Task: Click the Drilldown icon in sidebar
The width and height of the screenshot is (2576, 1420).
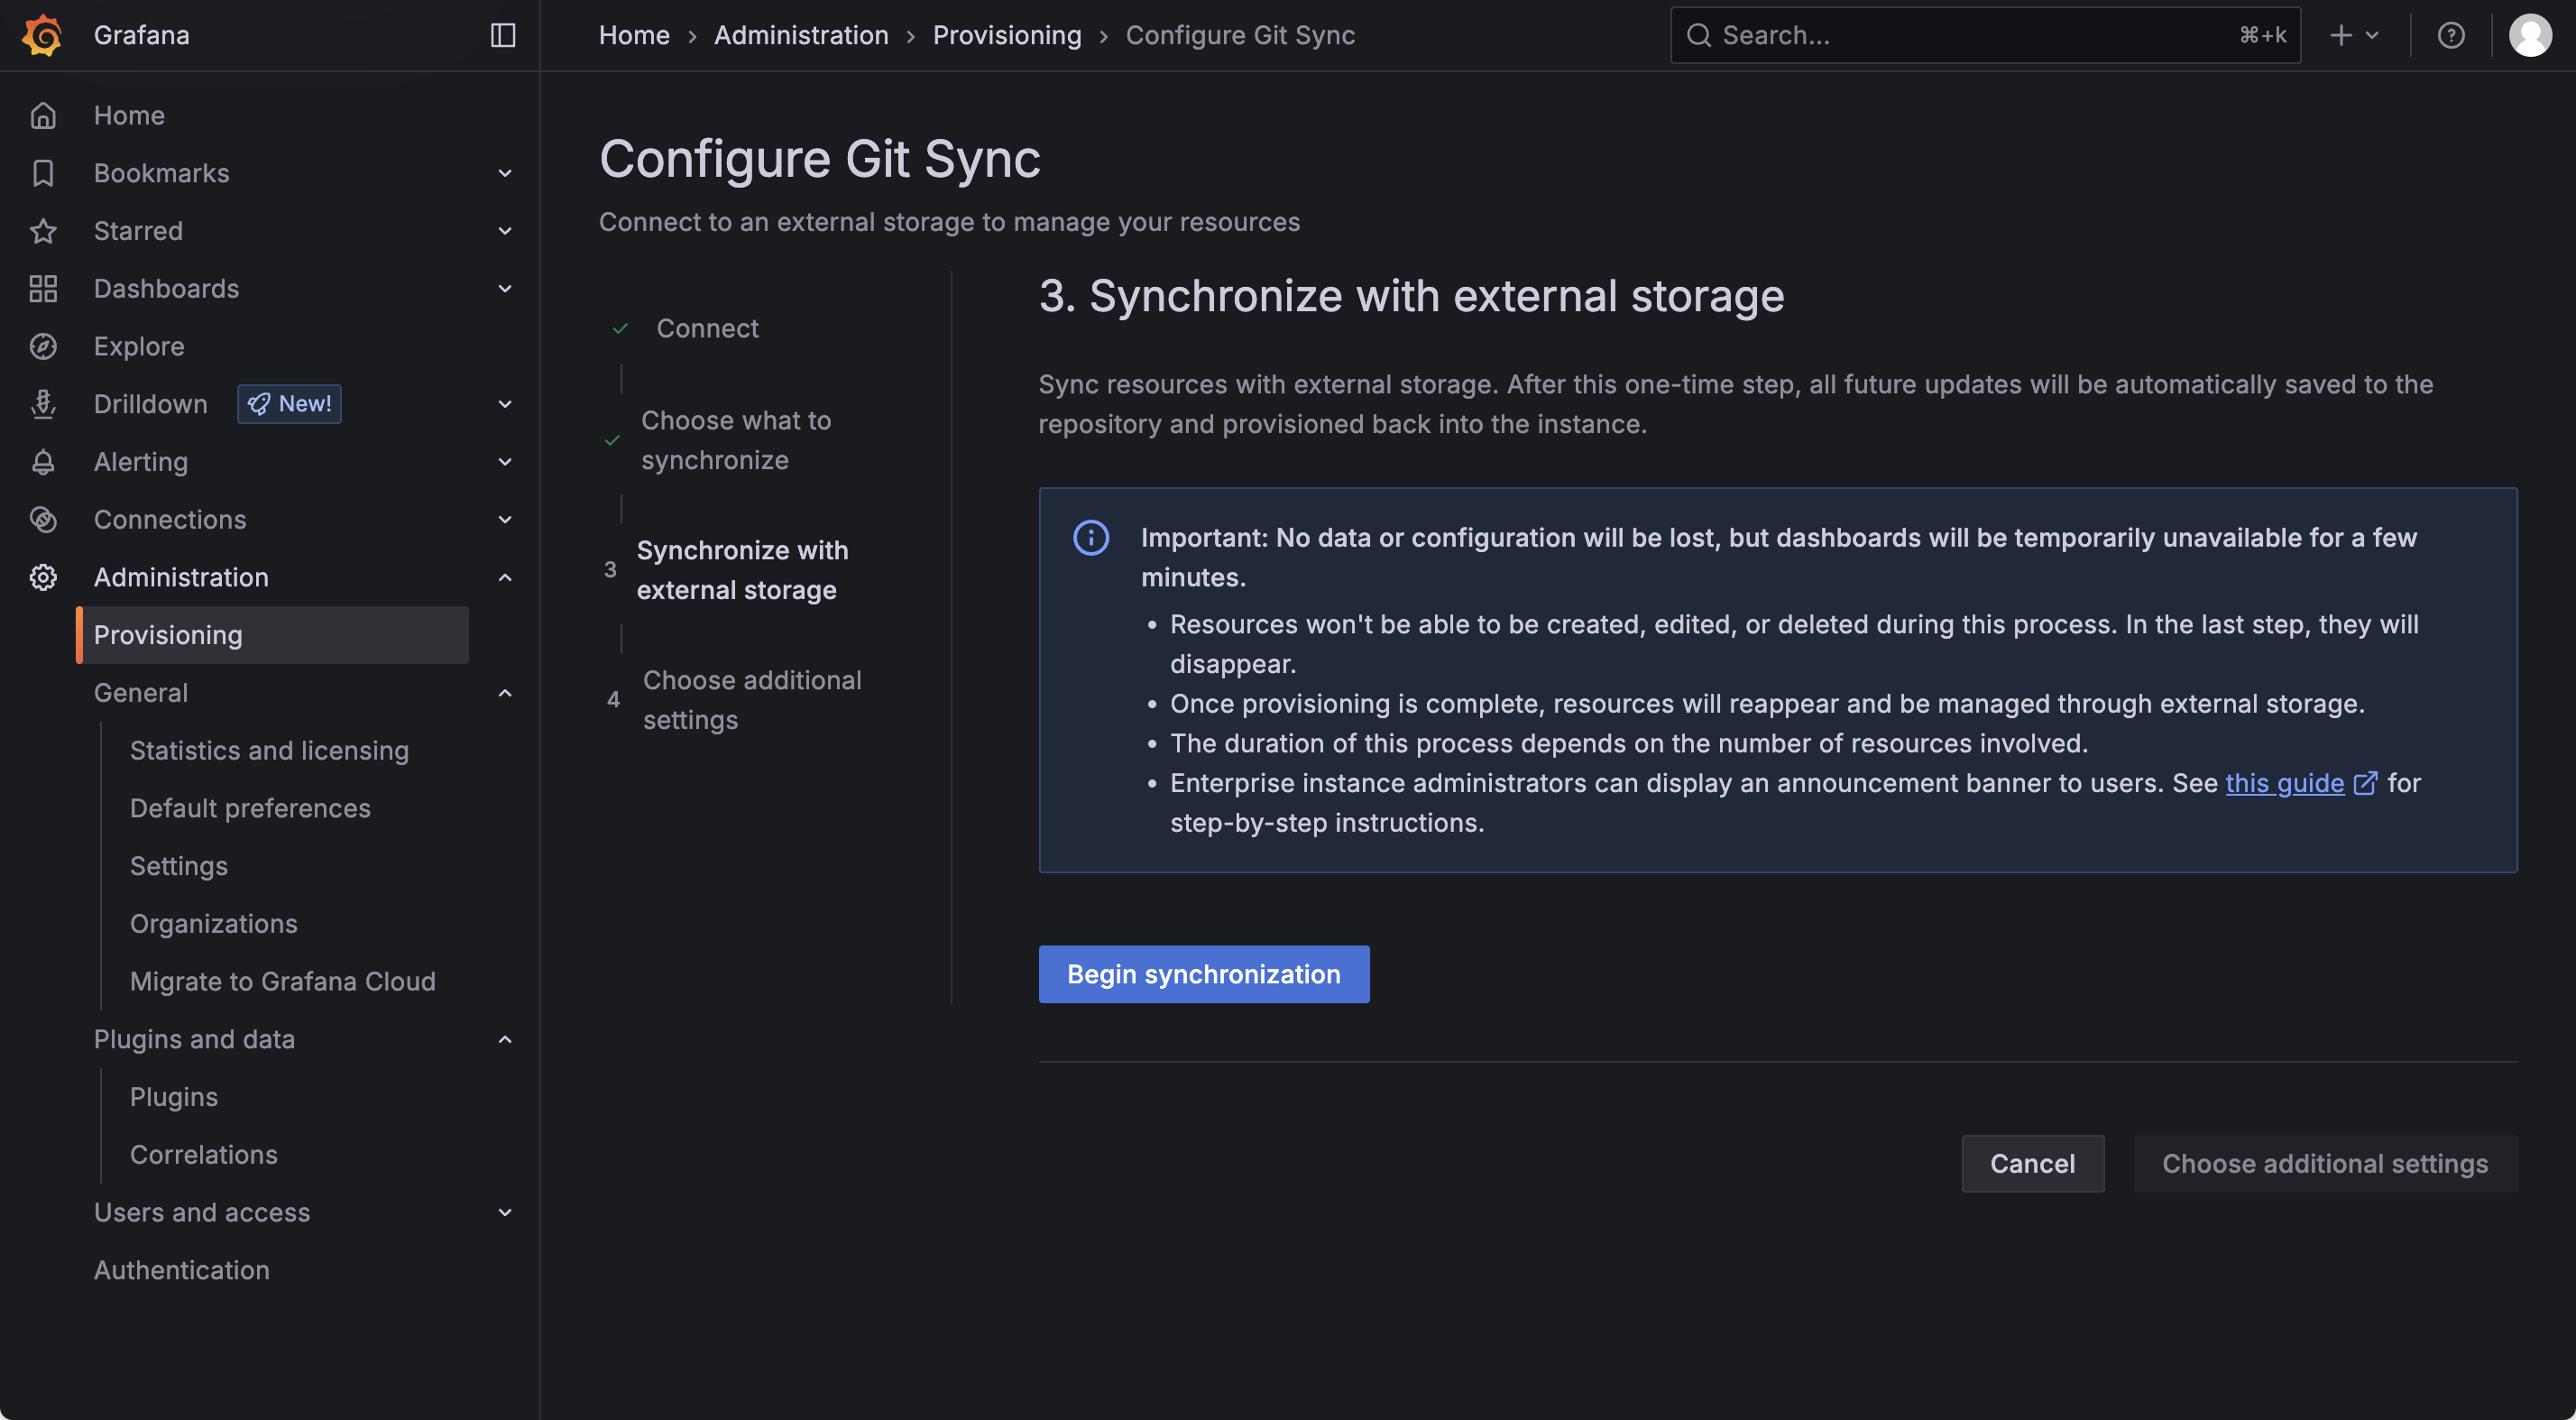Action: 43,404
